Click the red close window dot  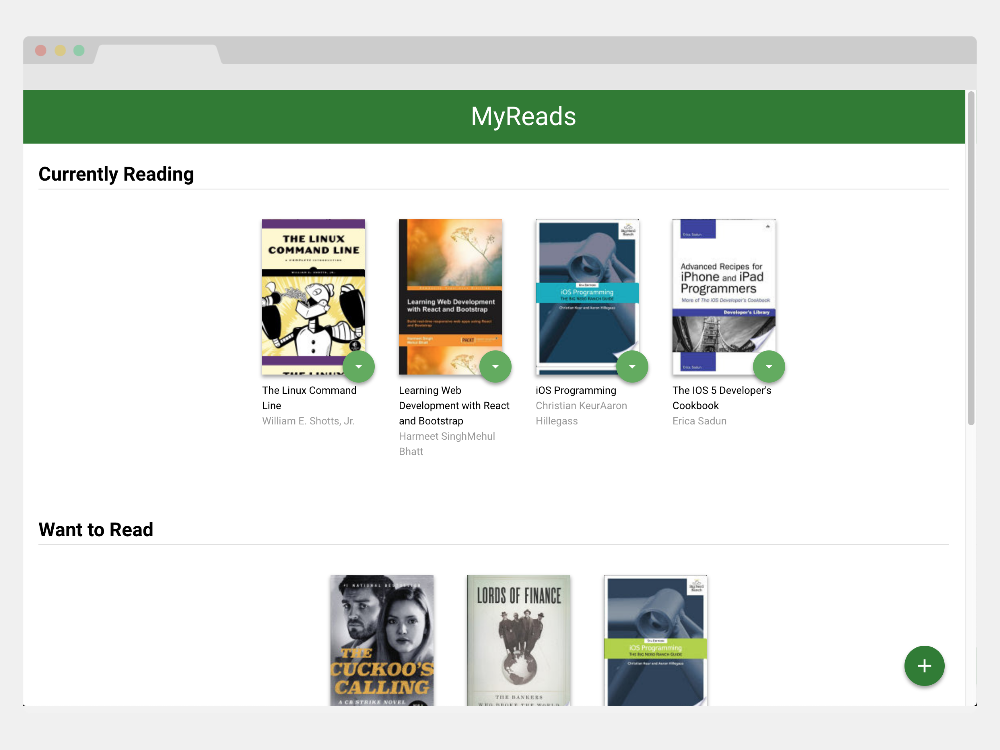coord(41,50)
